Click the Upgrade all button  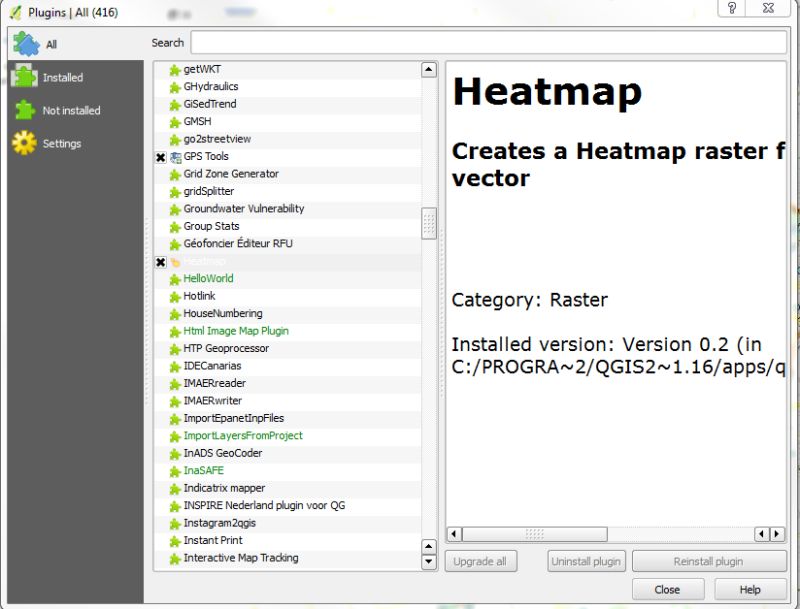point(480,561)
